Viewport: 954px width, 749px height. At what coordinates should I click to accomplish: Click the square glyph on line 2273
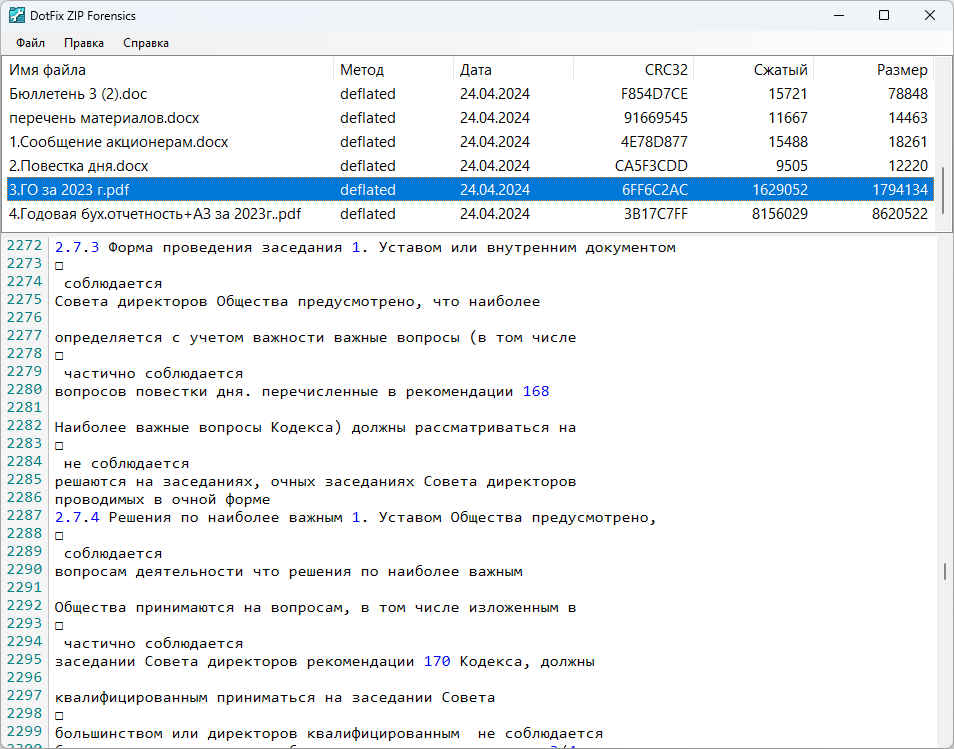59,266
